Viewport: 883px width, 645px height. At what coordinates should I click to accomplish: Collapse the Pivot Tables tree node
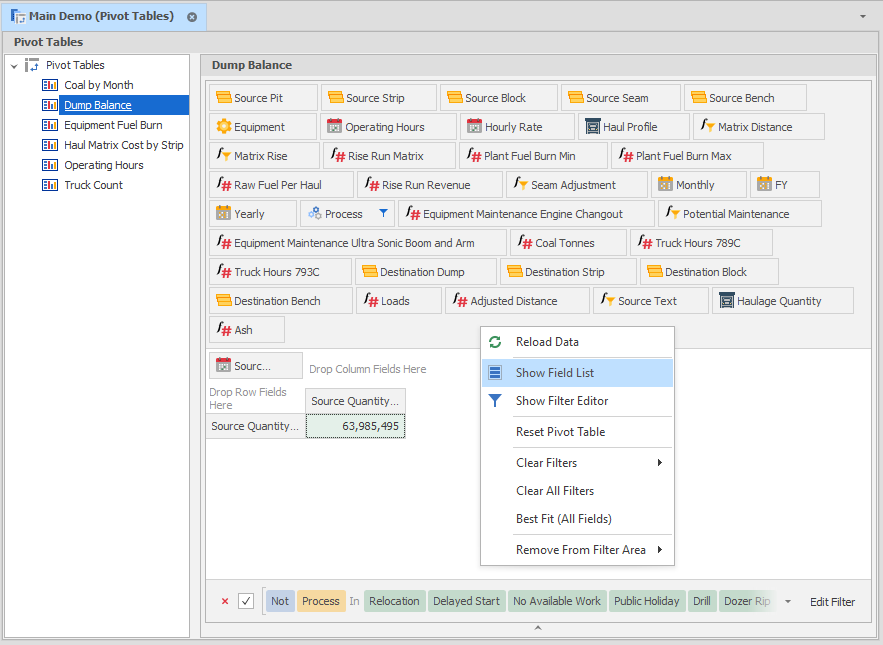11,64
